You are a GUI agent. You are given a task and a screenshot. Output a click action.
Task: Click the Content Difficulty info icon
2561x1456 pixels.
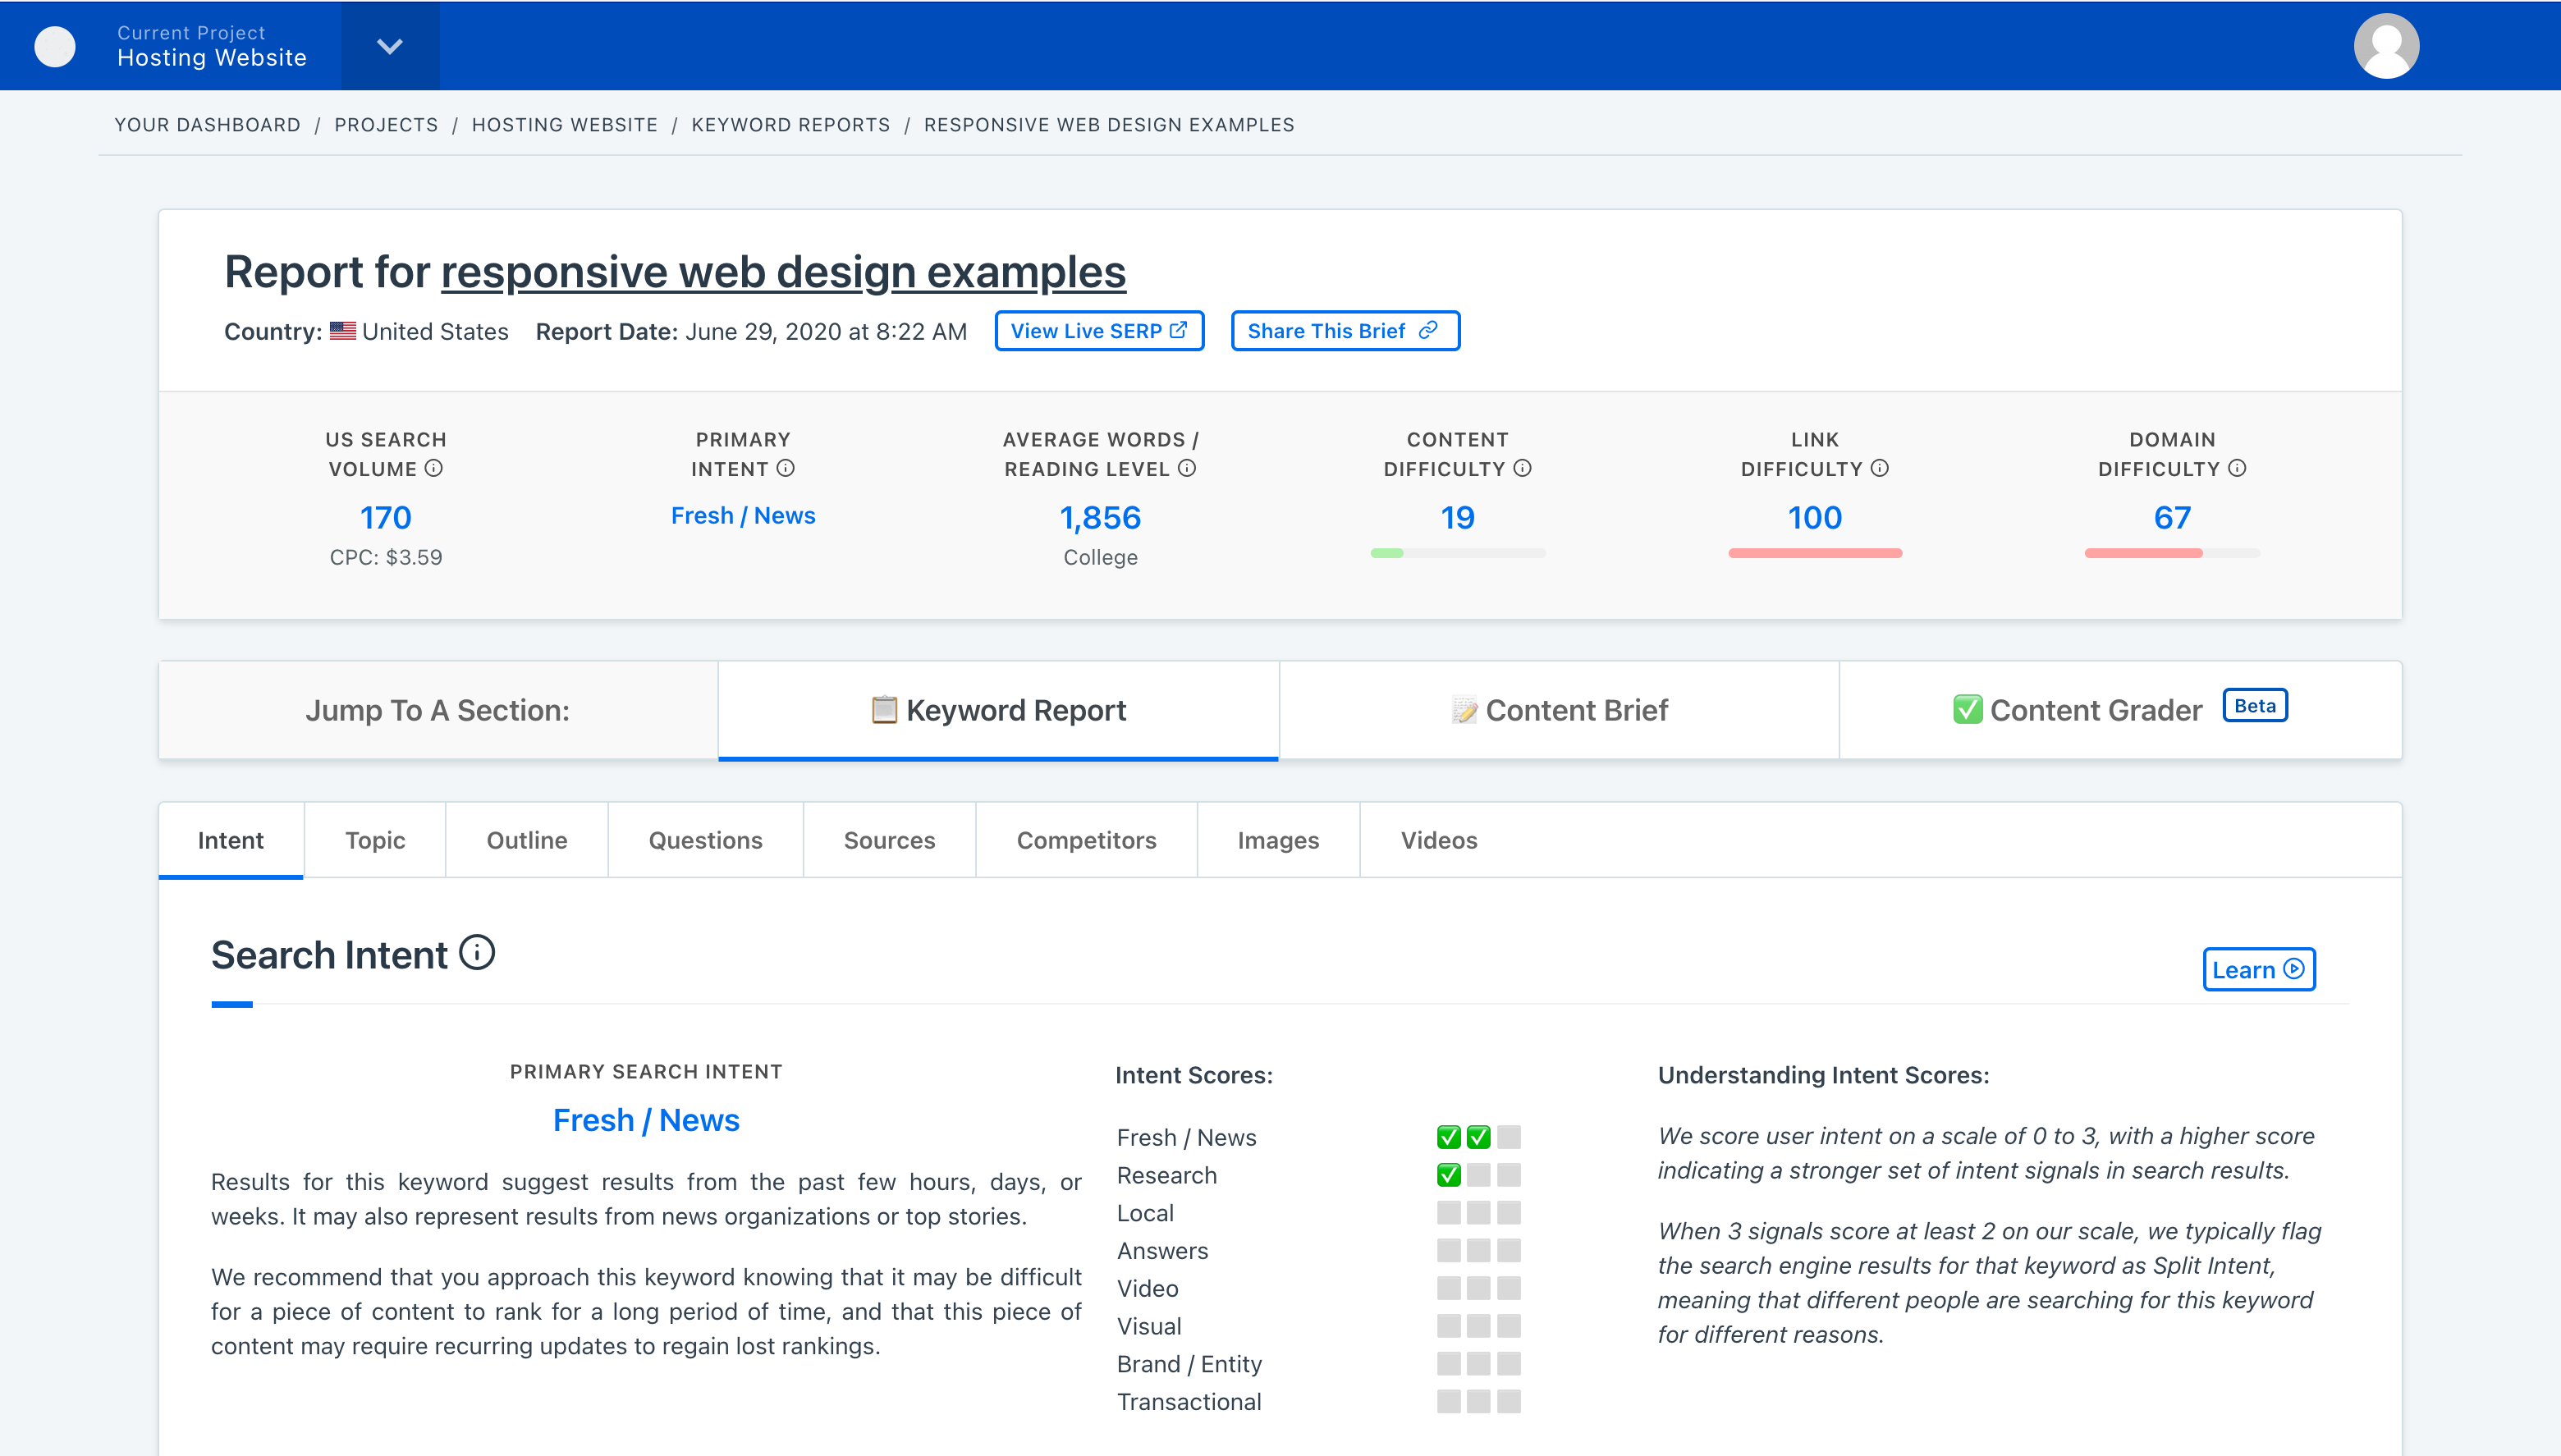[x=1527, y=469]
